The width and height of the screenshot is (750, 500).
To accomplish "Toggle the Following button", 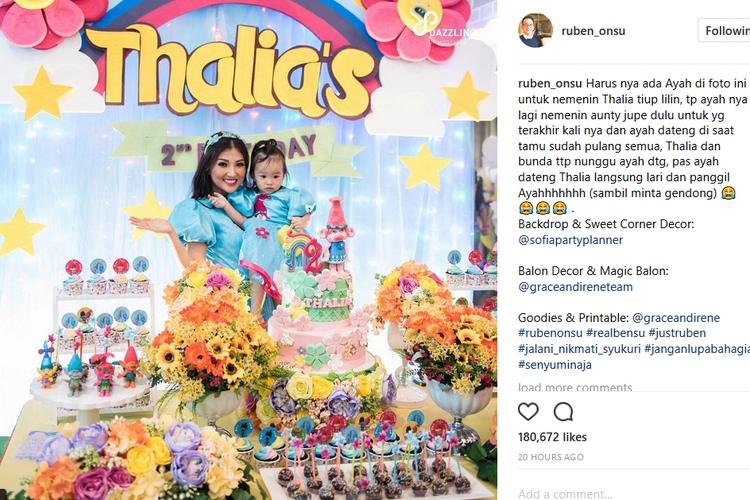I will point(724,31).
